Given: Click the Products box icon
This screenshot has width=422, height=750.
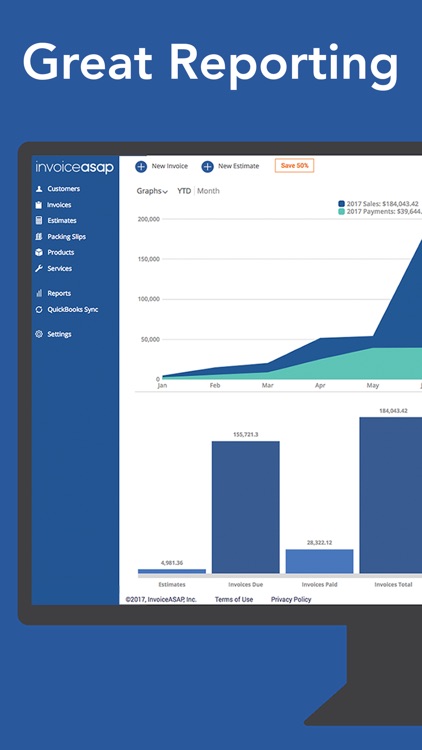Looking at the screenshot, I should pyautogui.click(x=39, y=252).
